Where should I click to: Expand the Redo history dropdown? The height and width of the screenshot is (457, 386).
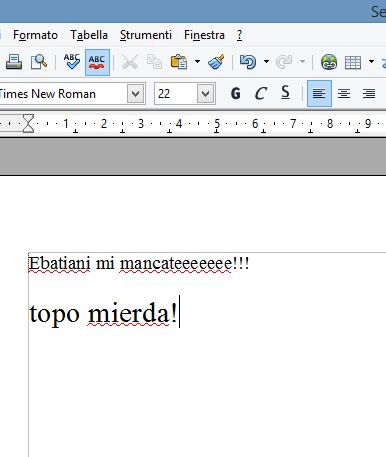[x=302, y=62]
